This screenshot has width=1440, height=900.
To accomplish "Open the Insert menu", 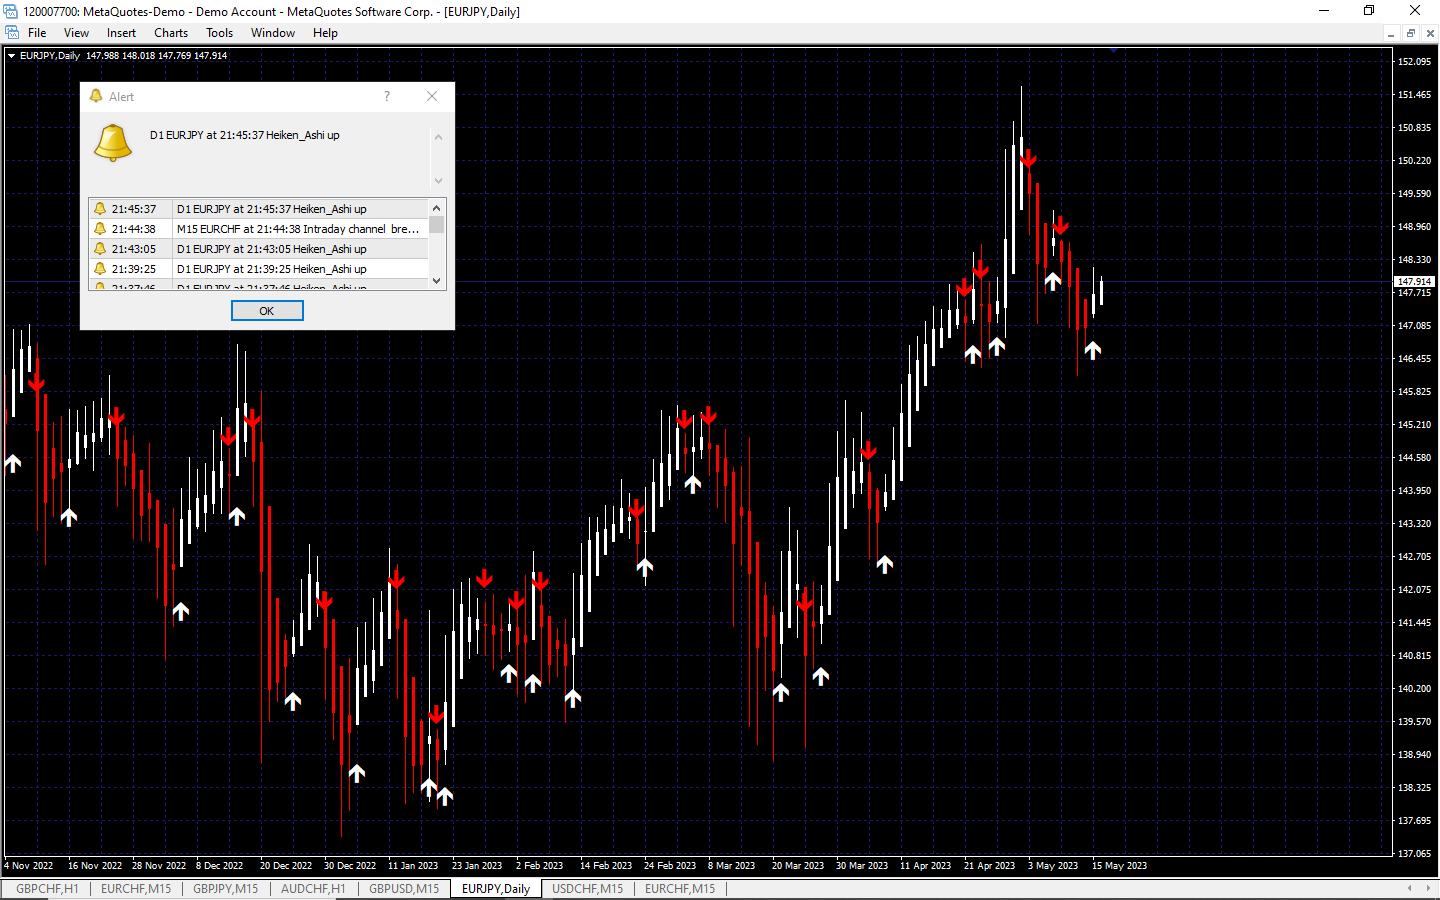I will (x=121, y=33).
